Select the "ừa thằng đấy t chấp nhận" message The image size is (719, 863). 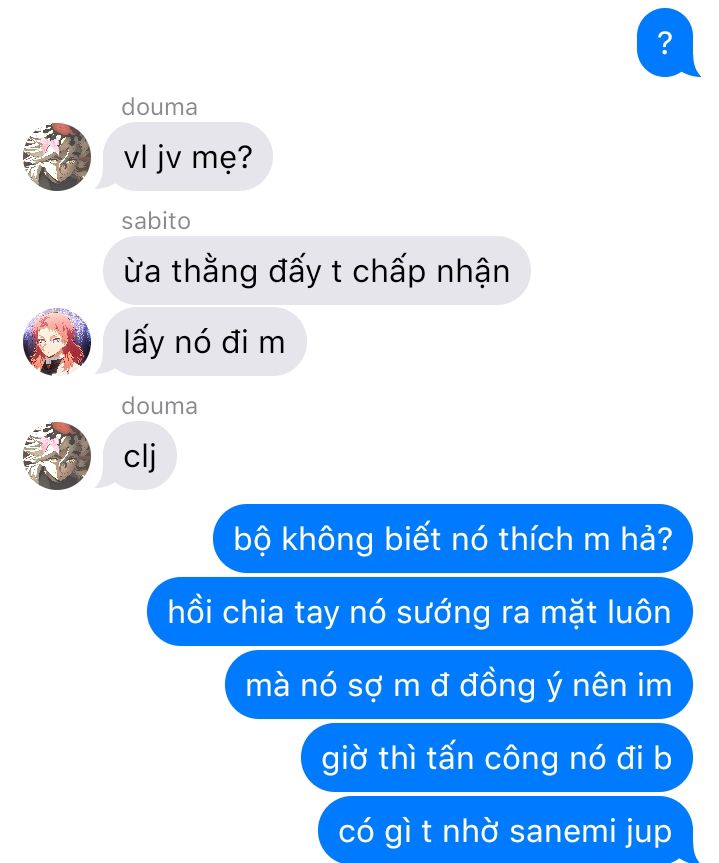tap(317, 271)
